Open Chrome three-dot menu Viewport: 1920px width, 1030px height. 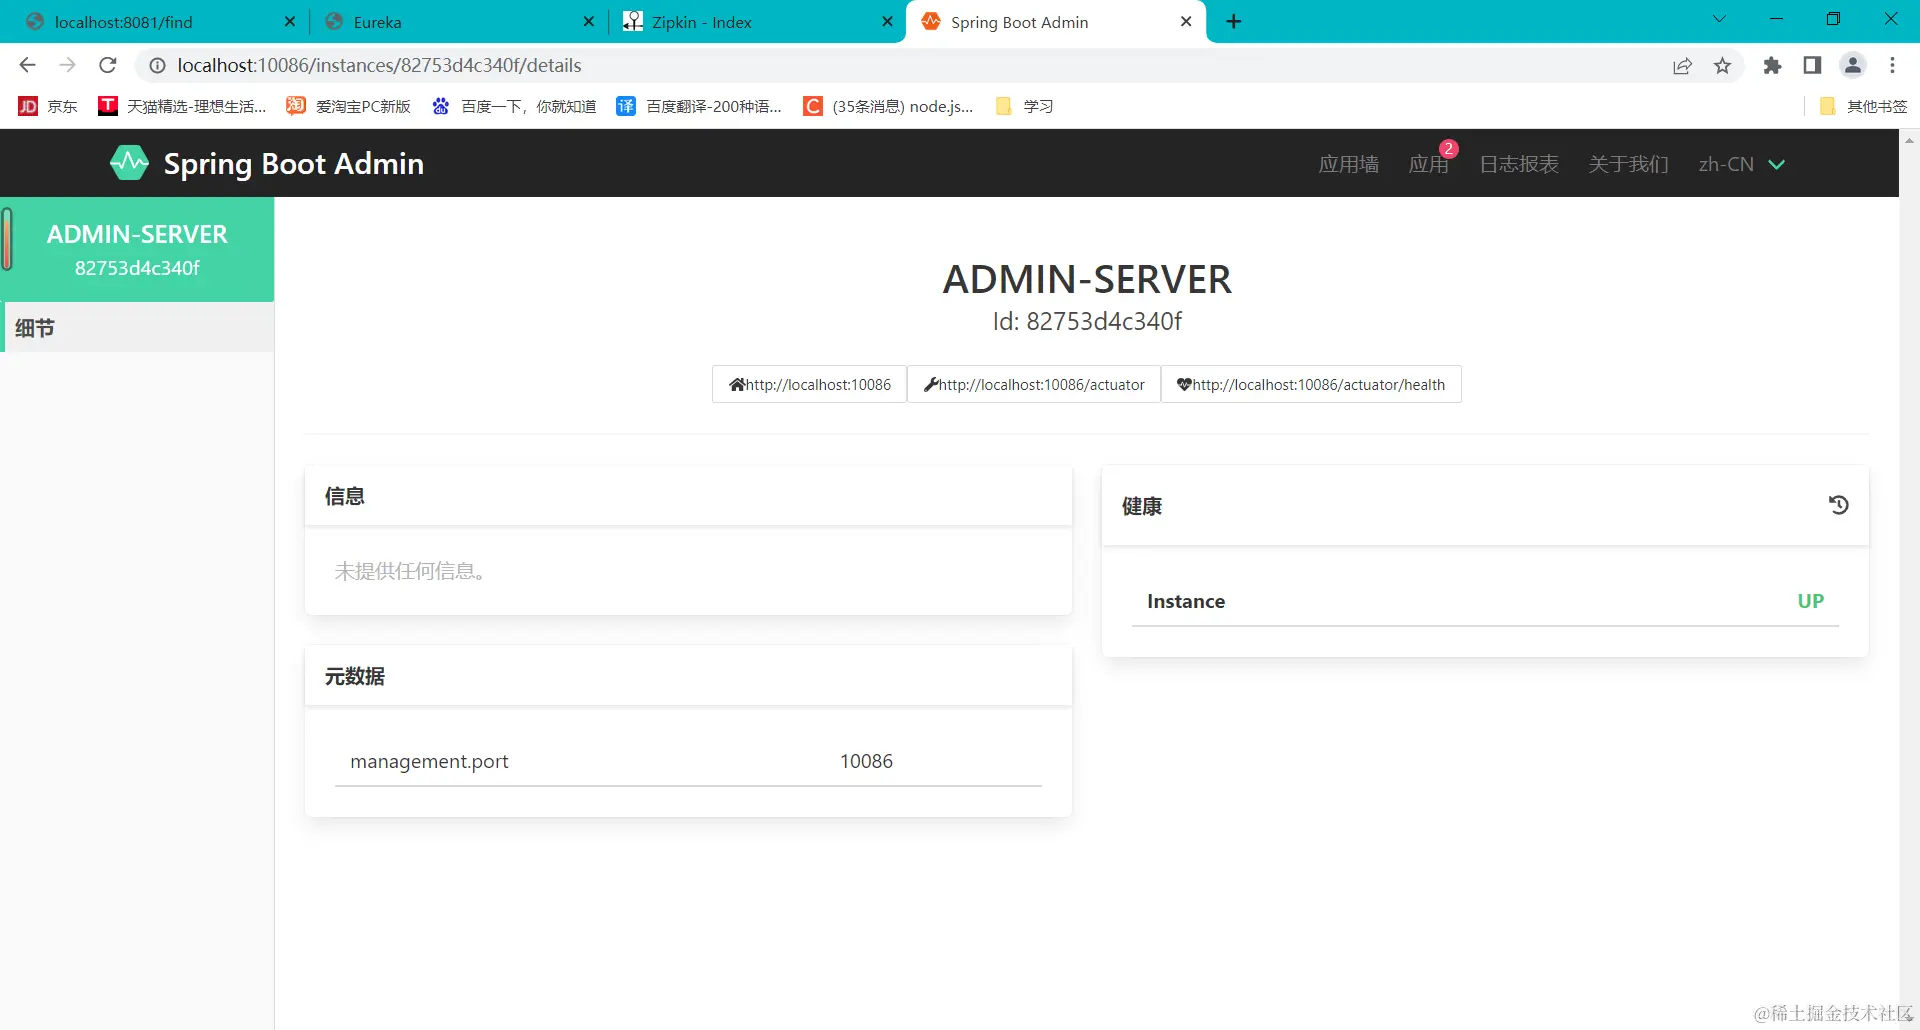[1892, 65]
